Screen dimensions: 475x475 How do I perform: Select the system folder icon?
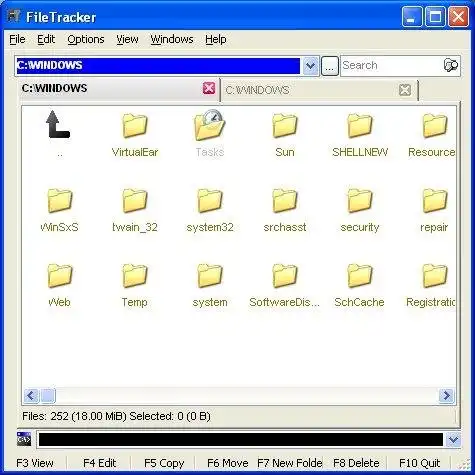pos(210,276)
